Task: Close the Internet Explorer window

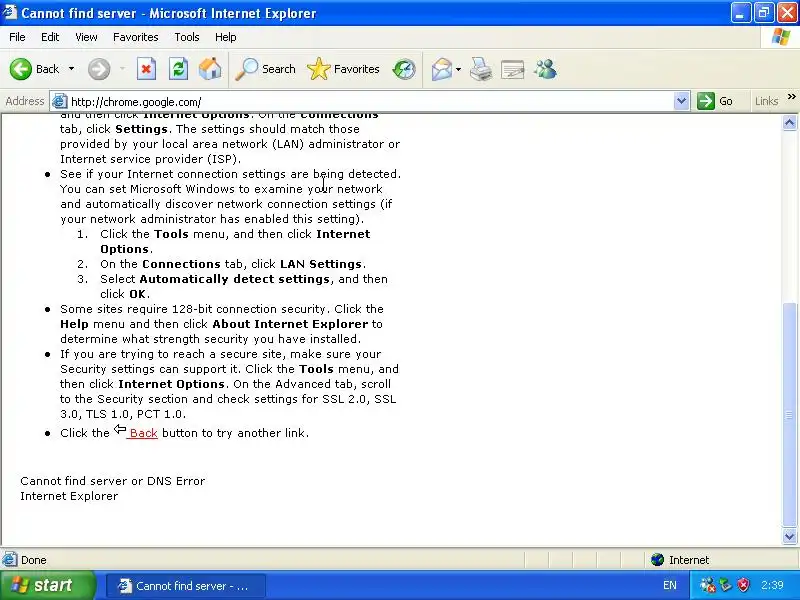Action: click(x=787, y=13)
